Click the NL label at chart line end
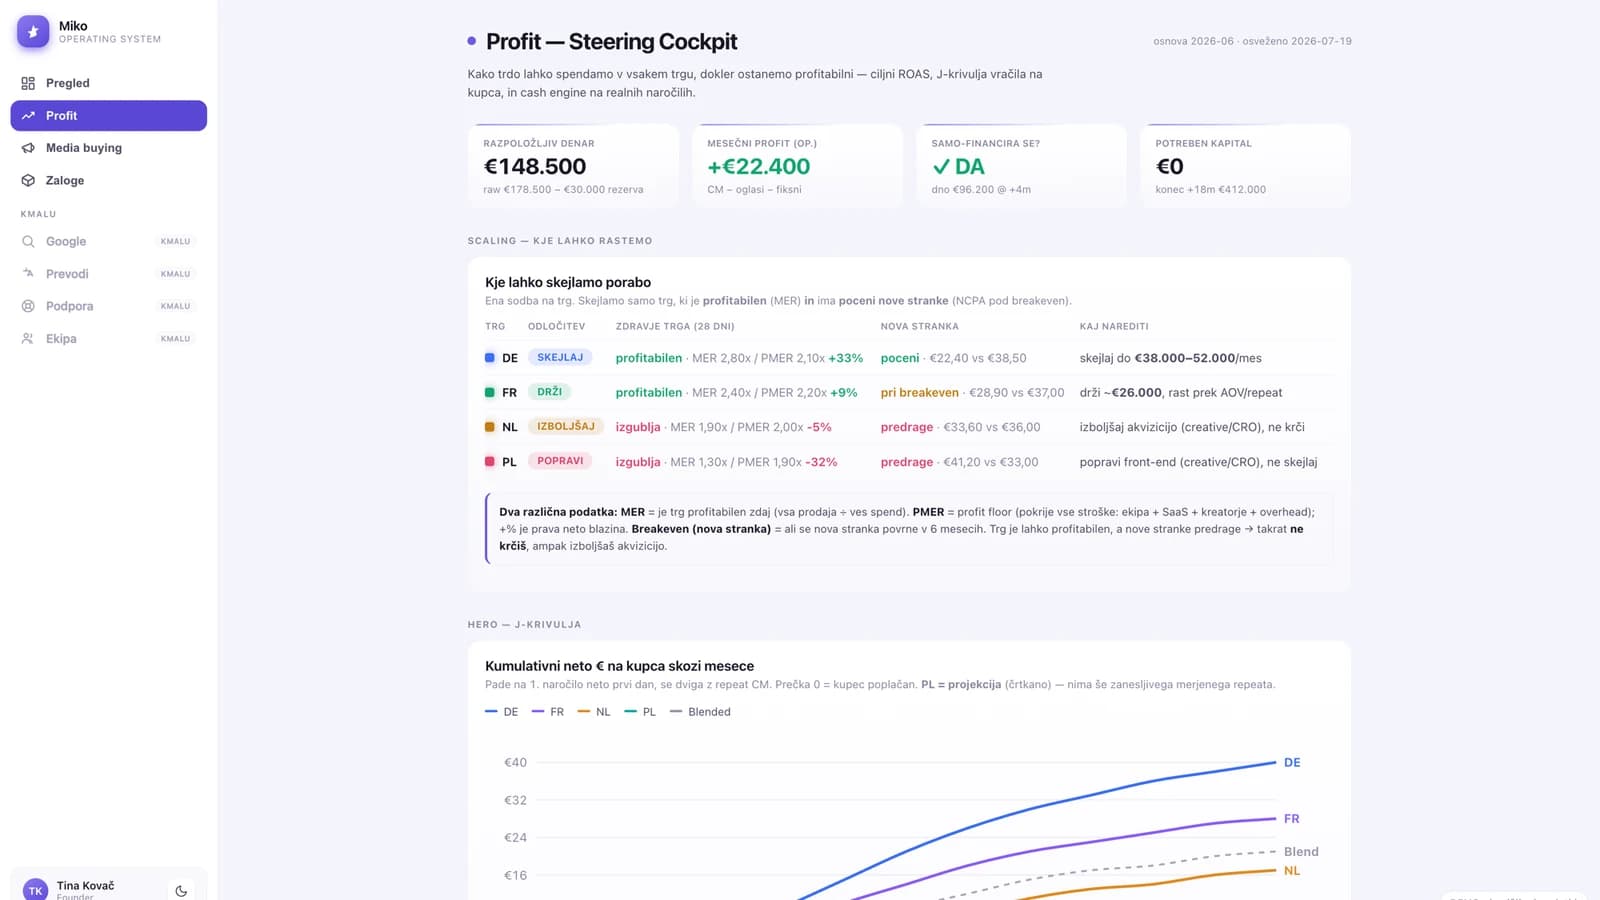 point(1292,870)
